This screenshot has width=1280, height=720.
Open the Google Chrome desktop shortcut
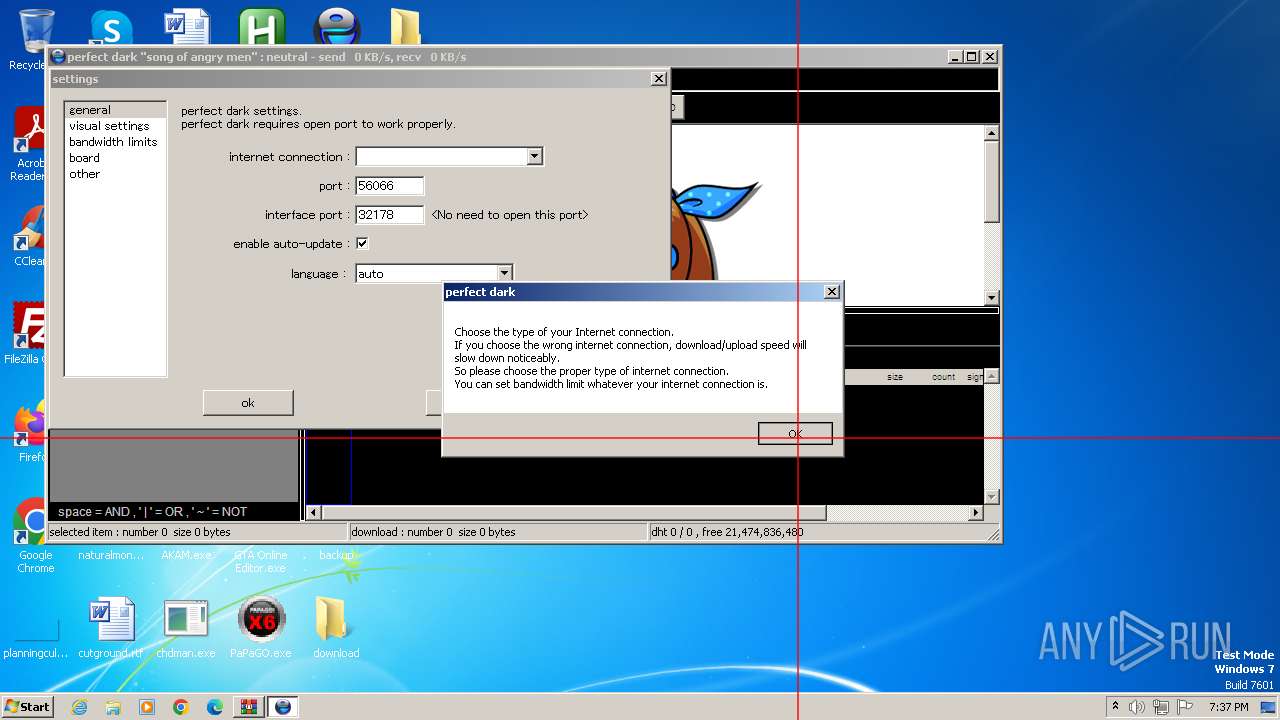pos(35,537)
